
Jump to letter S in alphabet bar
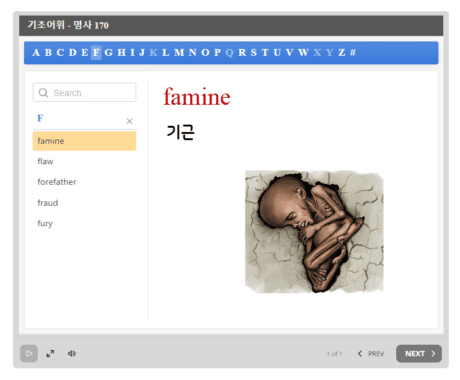pyautogui.click(x=254, y=53)
